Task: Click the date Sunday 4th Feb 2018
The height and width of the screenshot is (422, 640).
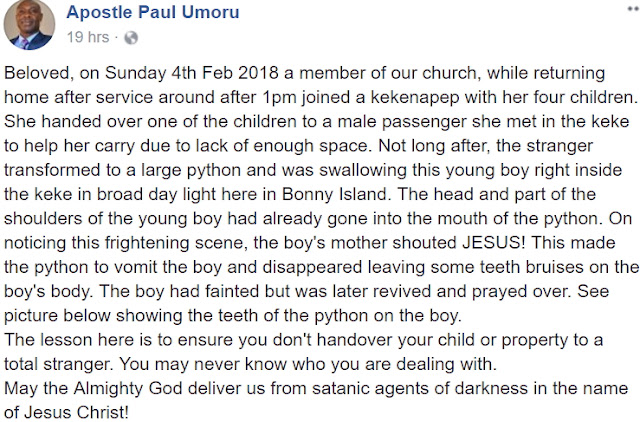Action: click(x=192, y=73)
